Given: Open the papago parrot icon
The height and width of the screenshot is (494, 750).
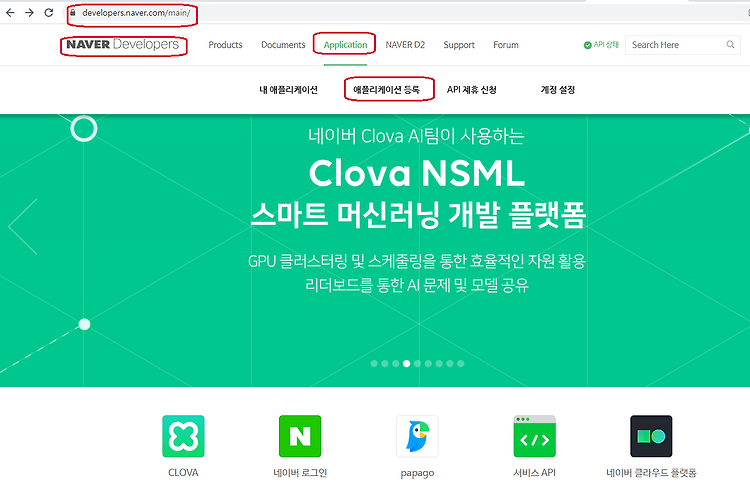Looking at the screenshot, I should [x=417, y=436].
